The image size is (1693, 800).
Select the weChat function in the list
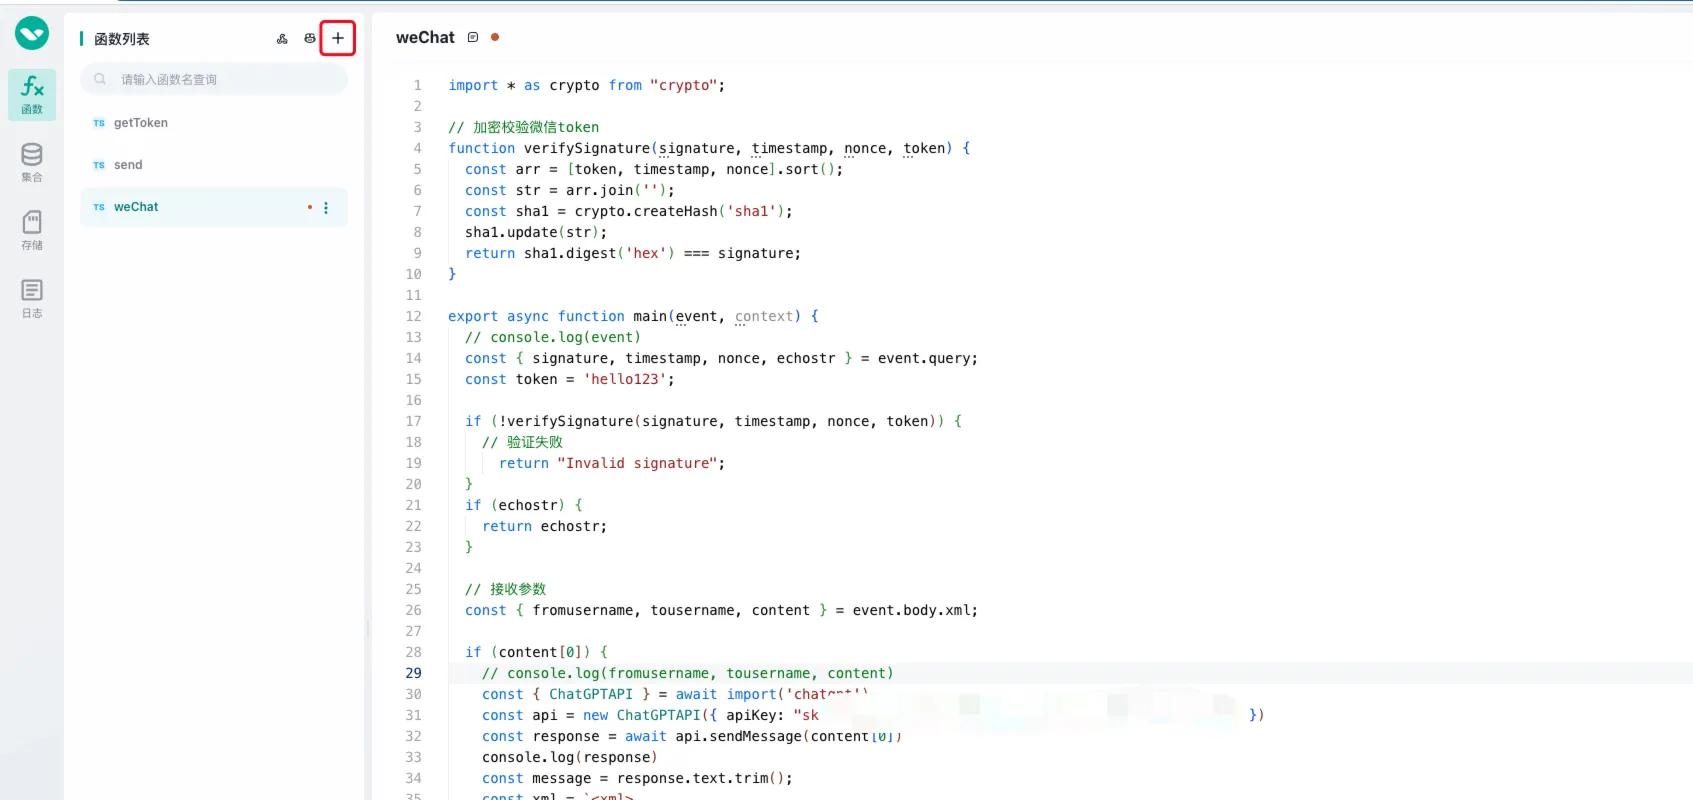(214, 207)
